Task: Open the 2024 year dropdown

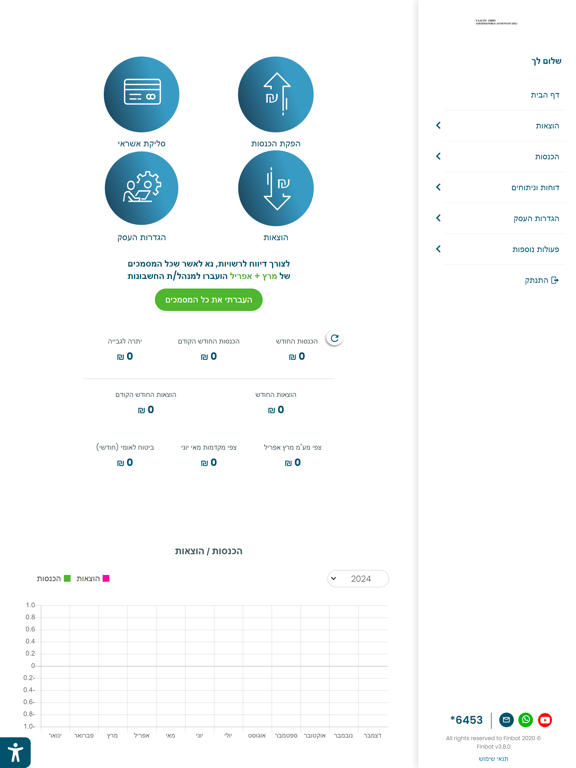Action: point(358,578)
